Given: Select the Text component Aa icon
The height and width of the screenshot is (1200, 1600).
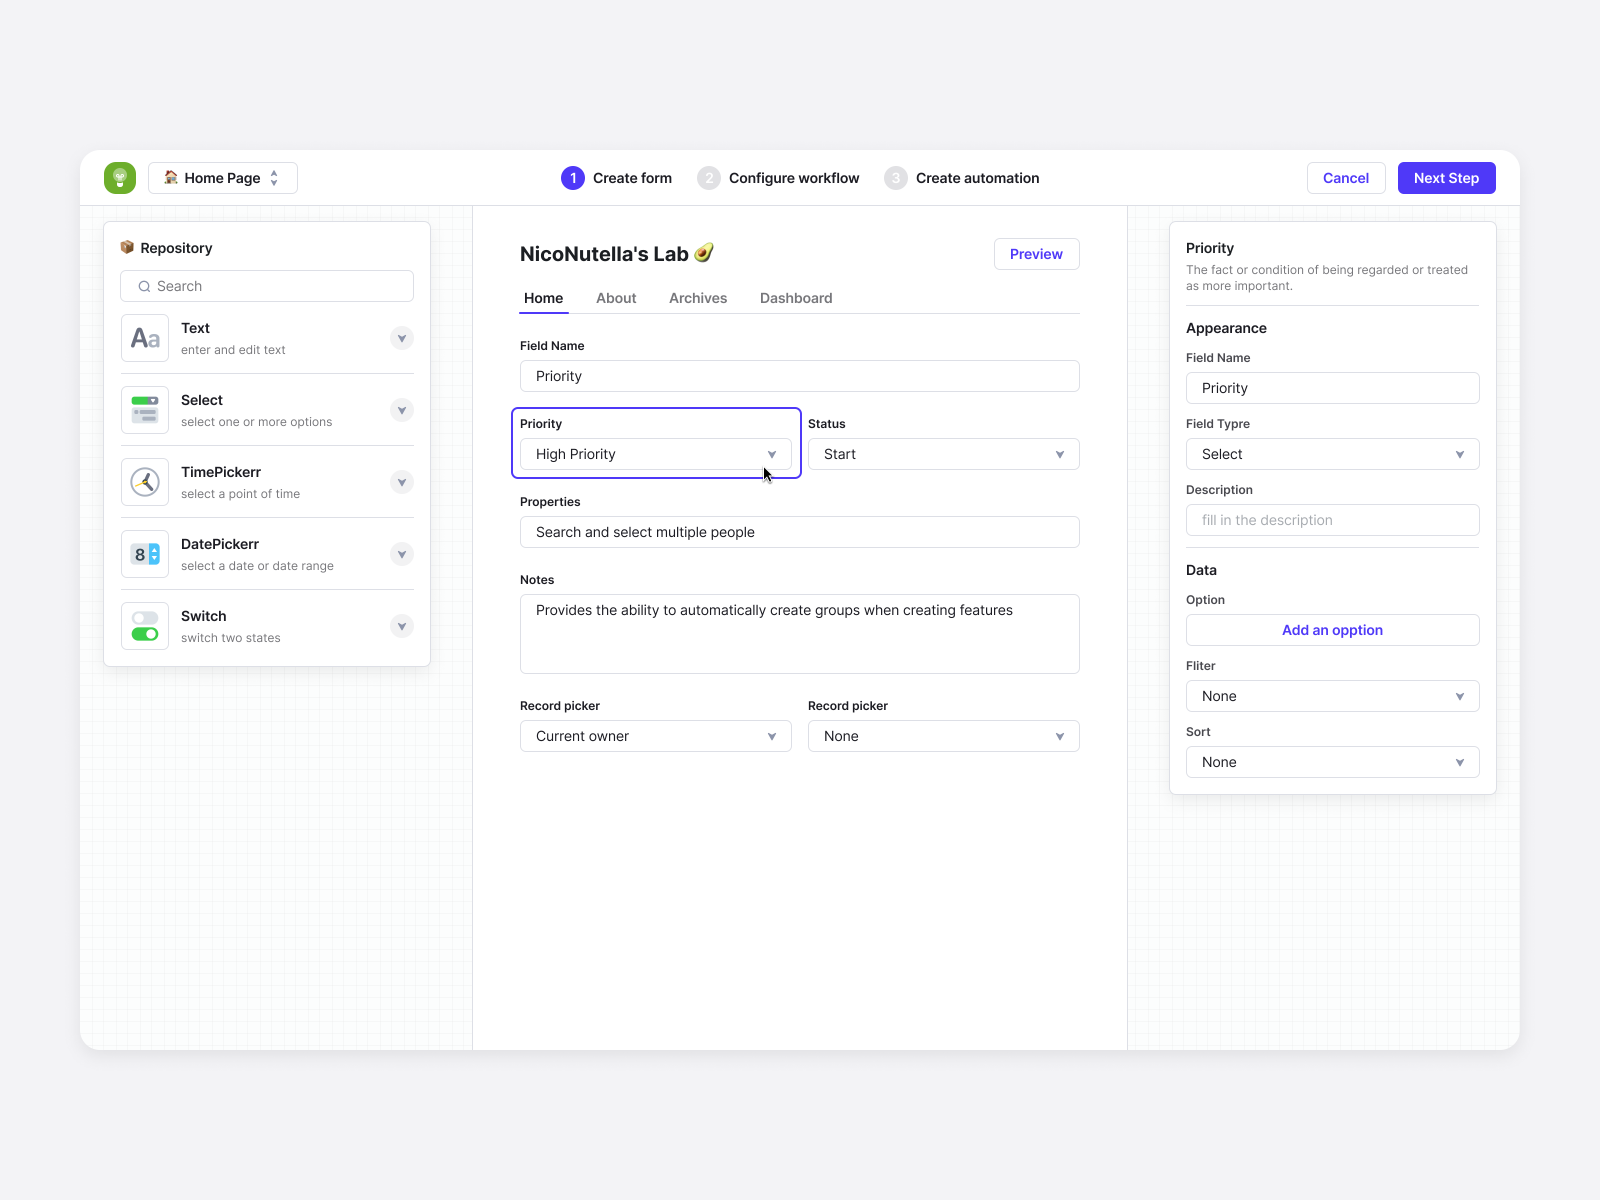Looking at the screenshot, I should (144, 338).
